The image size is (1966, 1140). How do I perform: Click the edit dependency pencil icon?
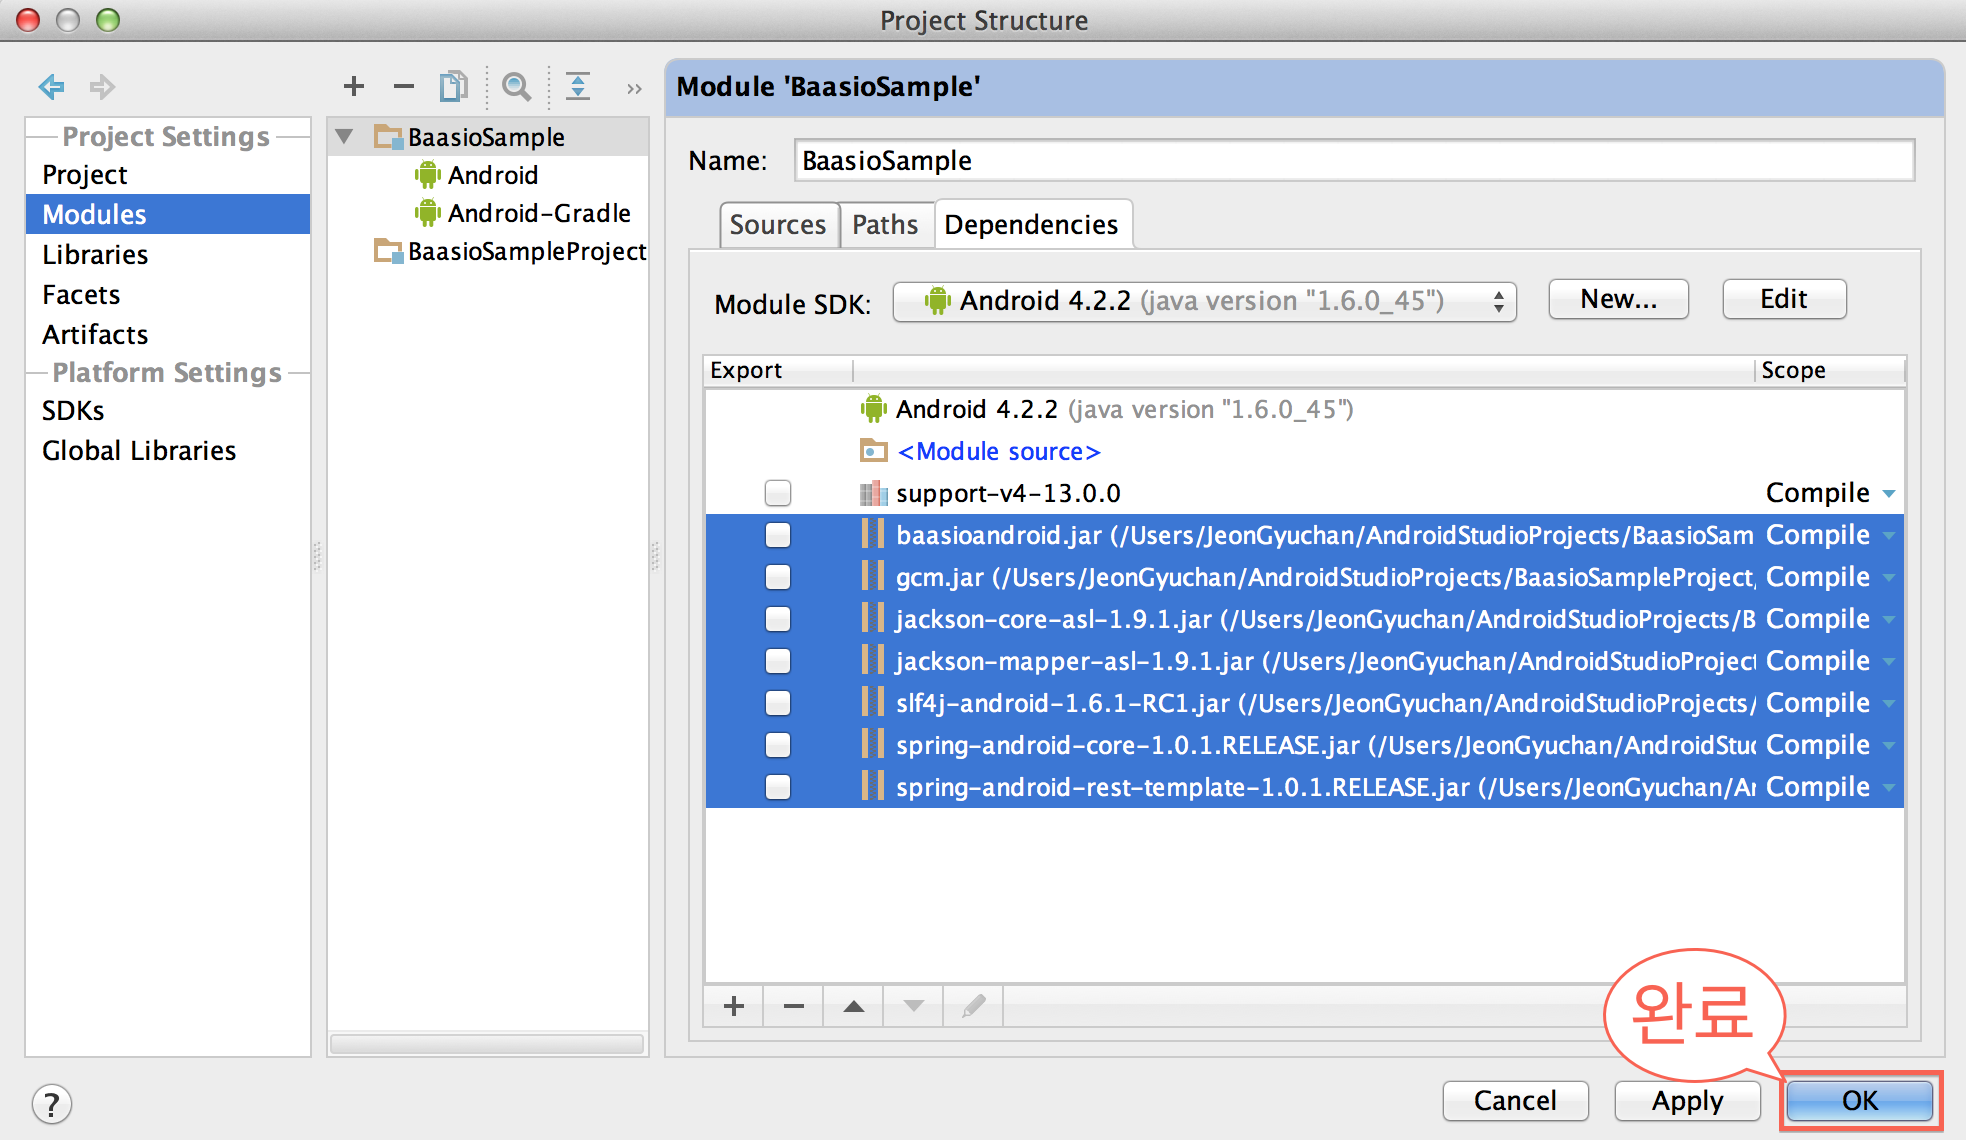tap(973, 1007)
